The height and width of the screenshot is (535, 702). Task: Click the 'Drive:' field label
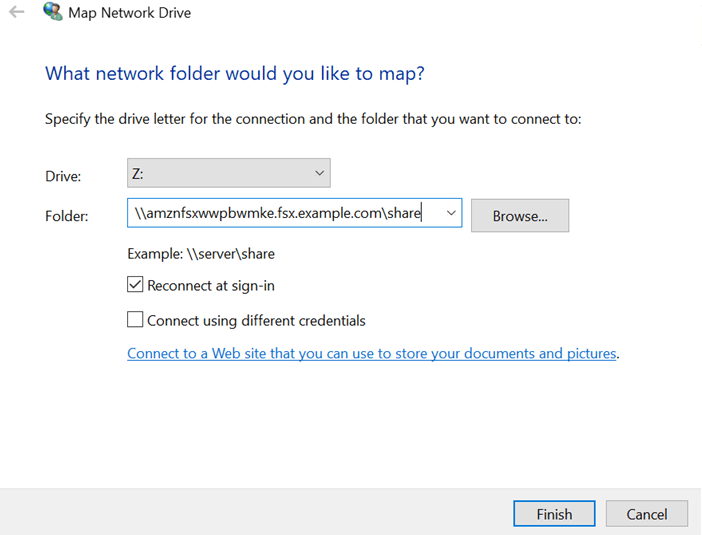coord(63,176)
